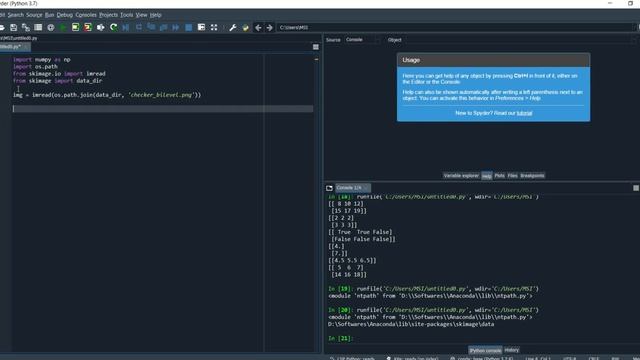This screenshot has width=640, height=360.
Task: Click the LSP Python ready status entry
Action: pos(352,358)
